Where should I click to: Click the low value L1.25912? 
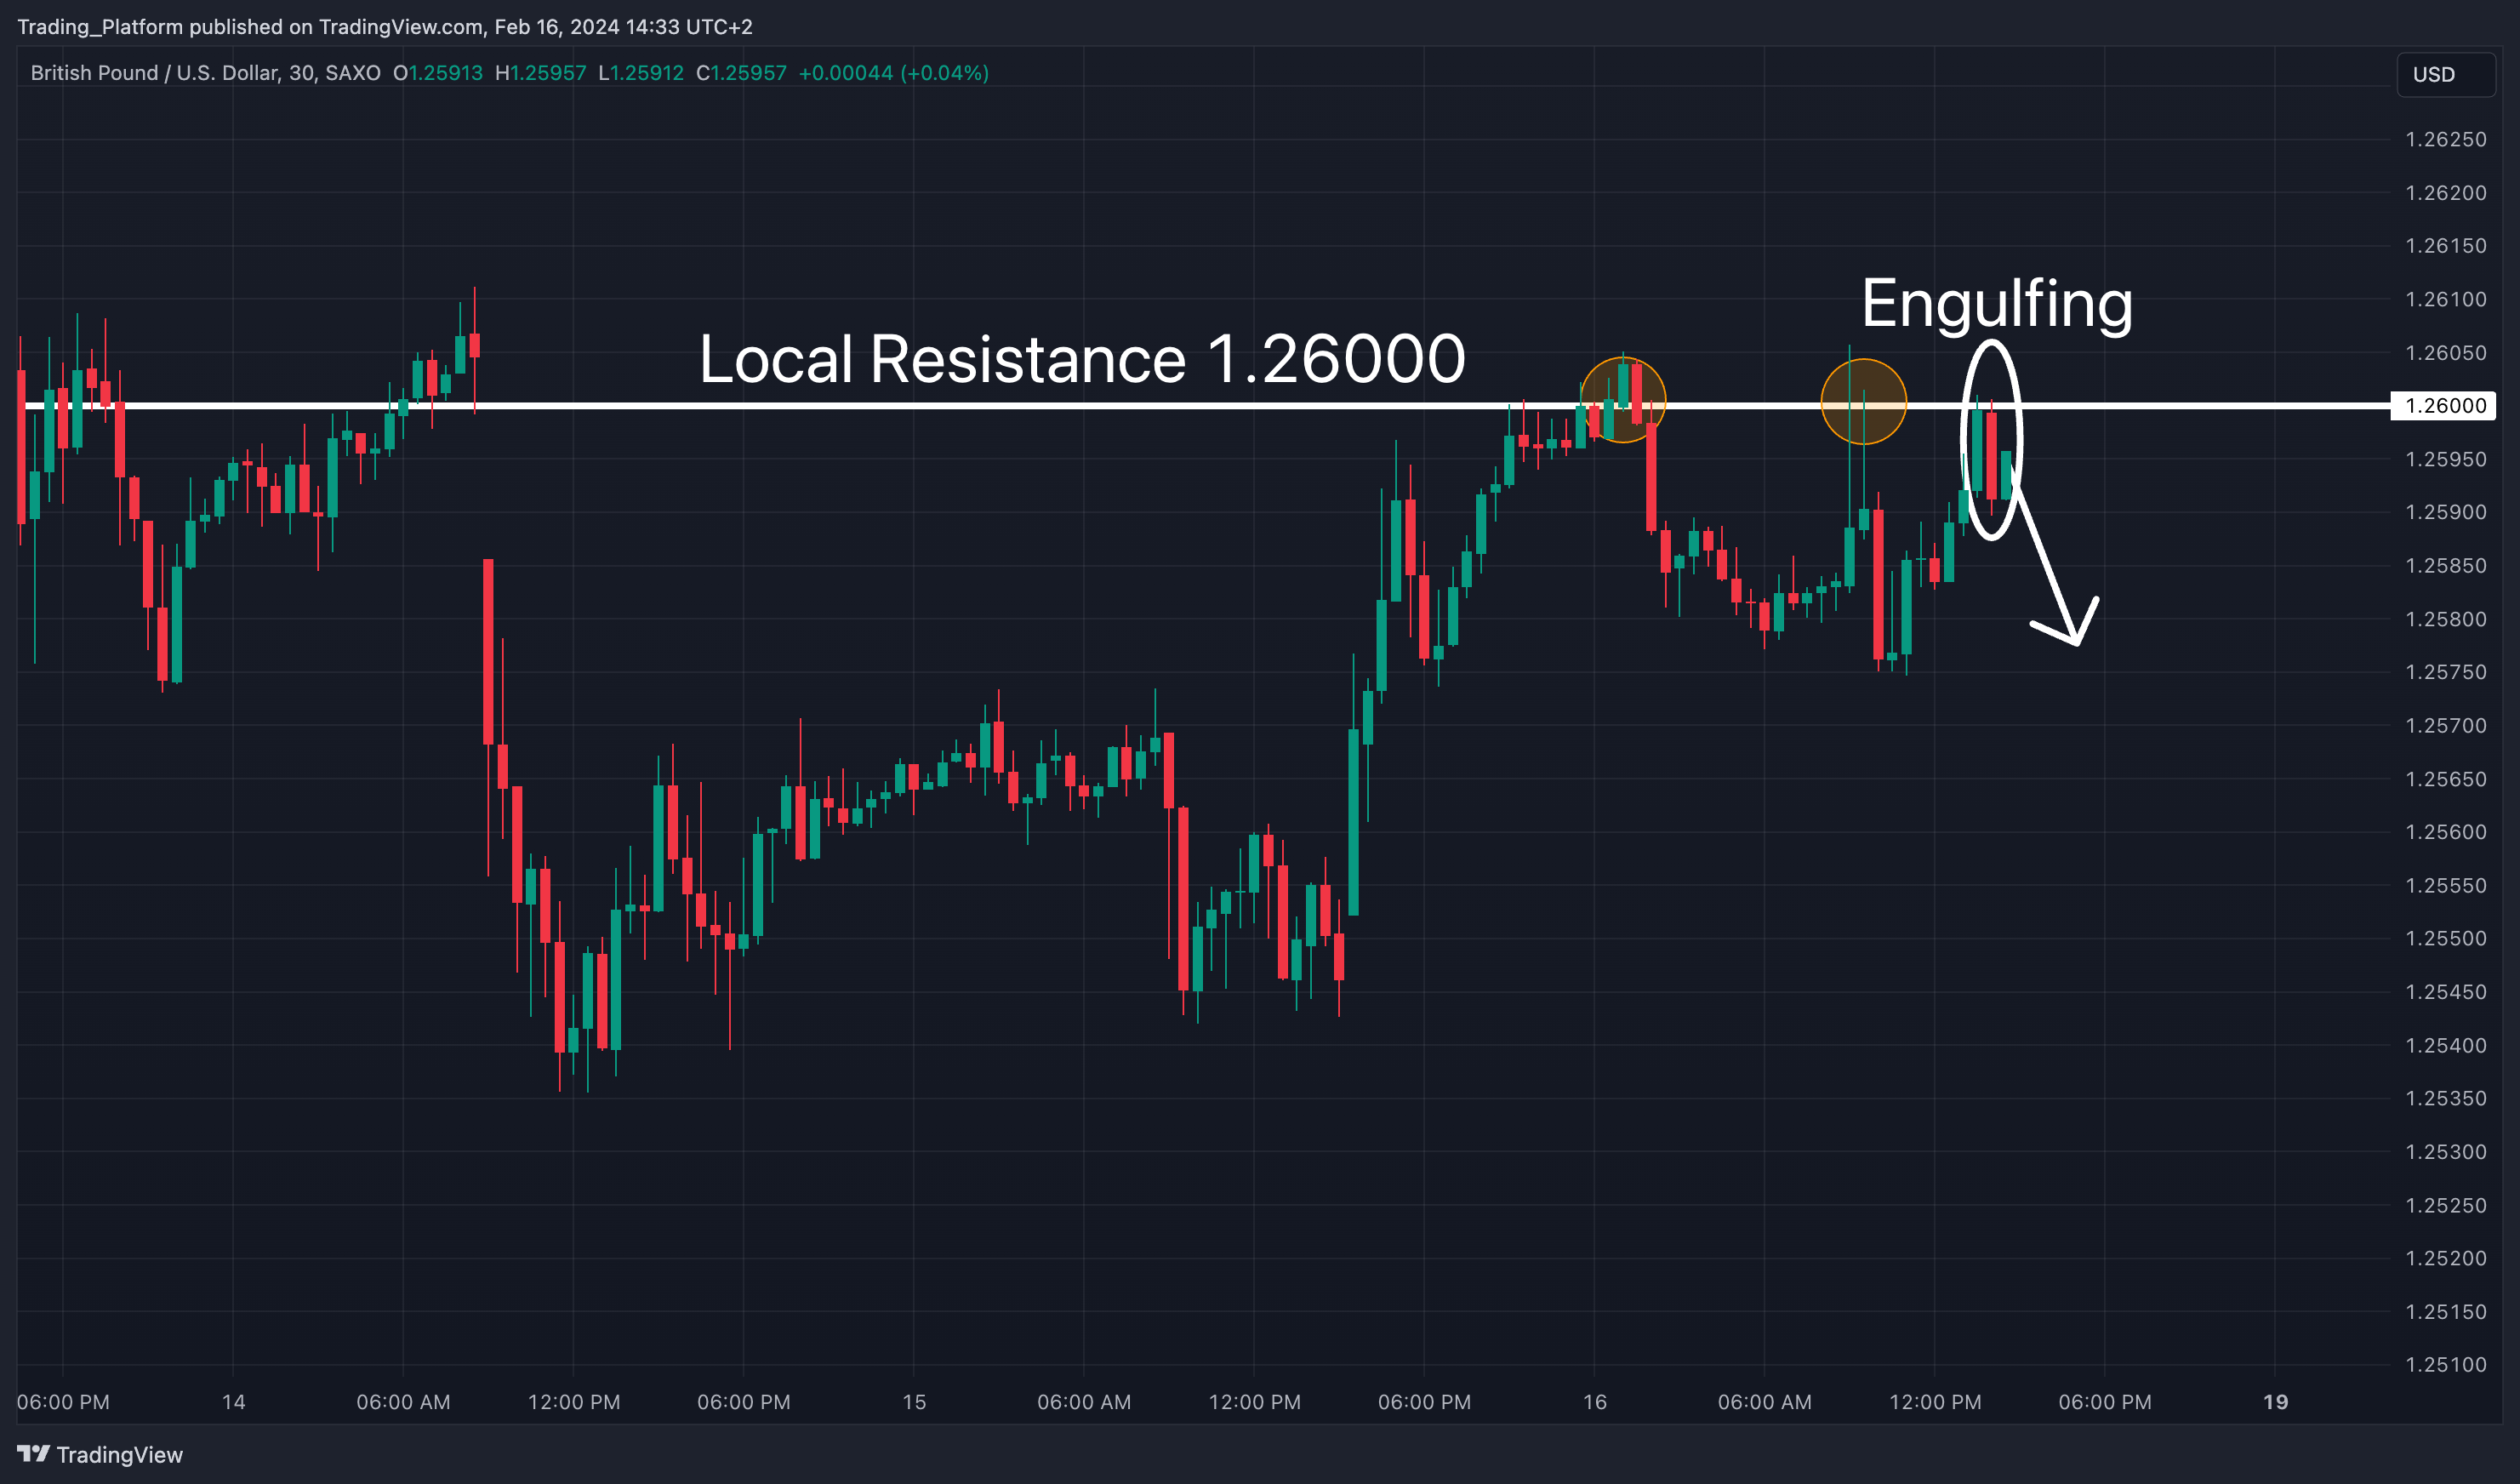click(641, 73)
